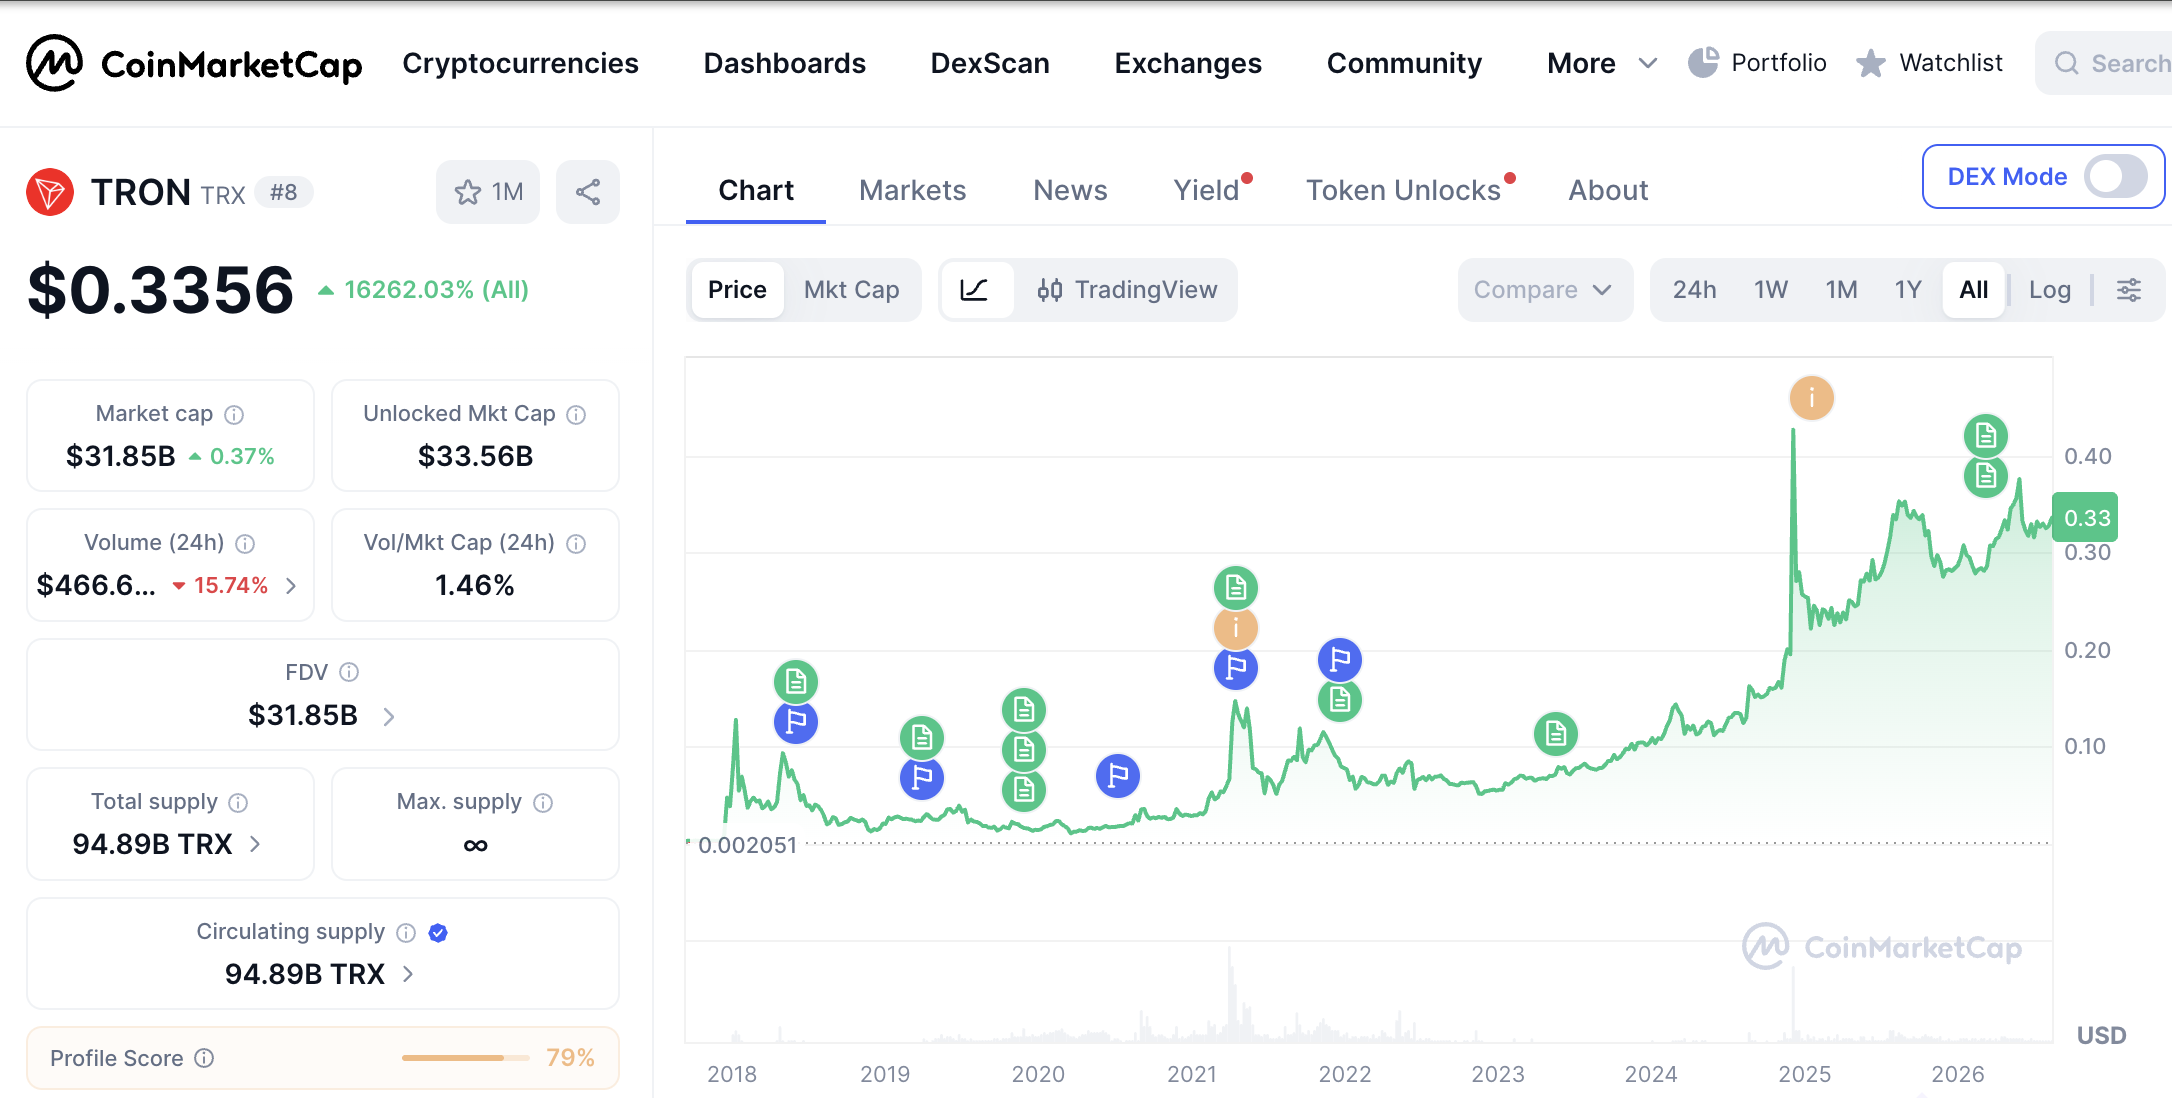
Task: Click the CoinMarketCap logo
Action: pos(194,63)
